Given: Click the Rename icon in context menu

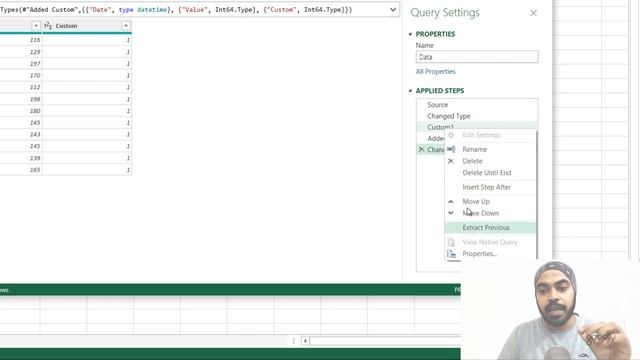Looking at the screenshot, I should point(451,149).
